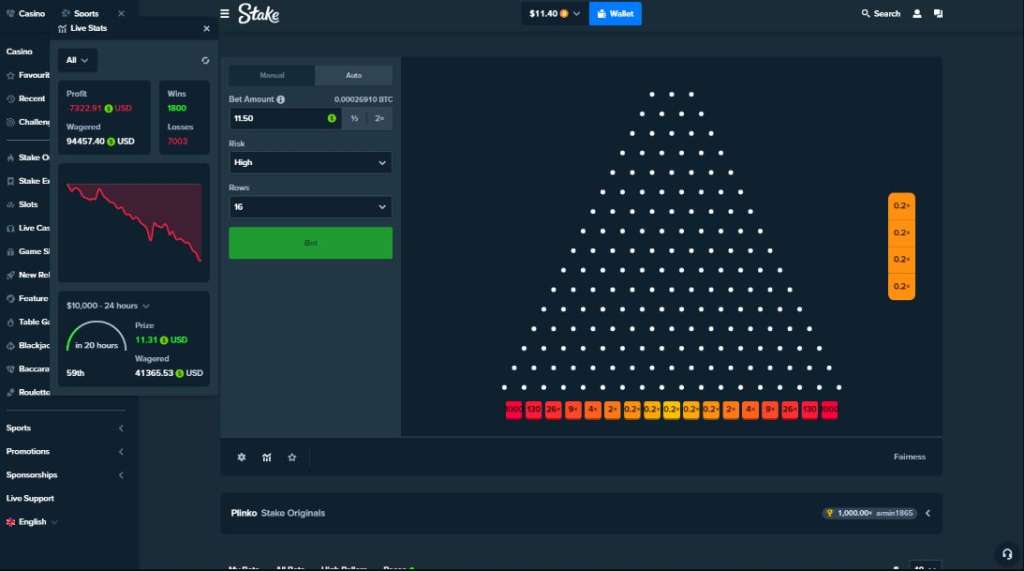Open the search tool in the header
The image size is (1024, 571).
coord(880,13)
